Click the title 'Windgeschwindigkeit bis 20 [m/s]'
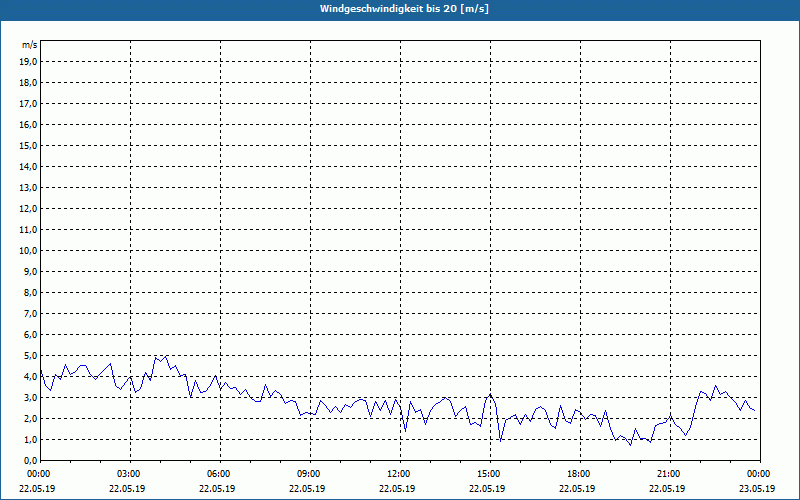Screen dimensions: 800x500 (404, 9)
